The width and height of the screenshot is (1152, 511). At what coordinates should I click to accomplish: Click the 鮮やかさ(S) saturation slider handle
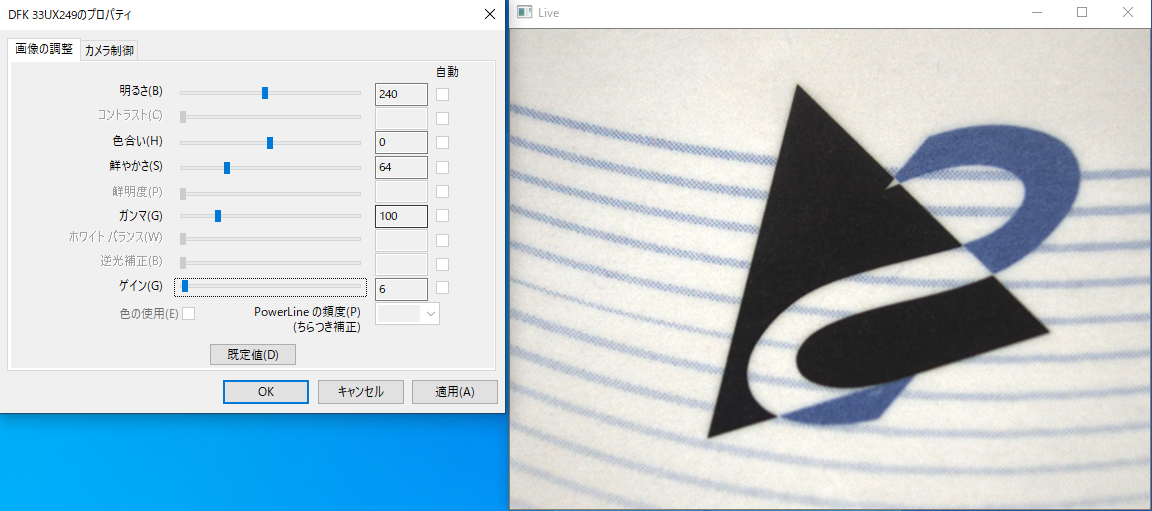point(227,167)
